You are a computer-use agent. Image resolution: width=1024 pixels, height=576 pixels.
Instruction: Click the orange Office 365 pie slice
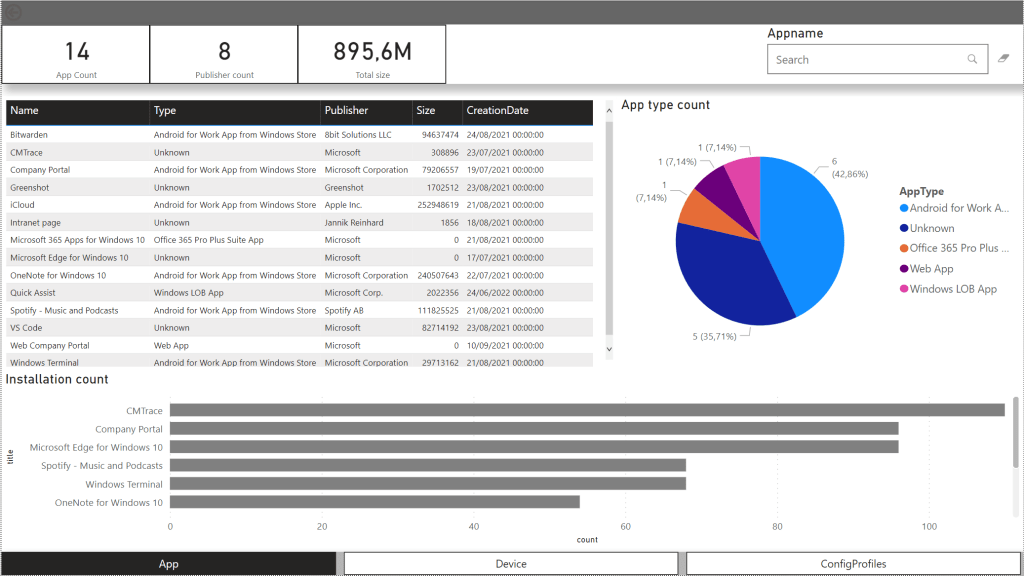click(x=693, y=206)
